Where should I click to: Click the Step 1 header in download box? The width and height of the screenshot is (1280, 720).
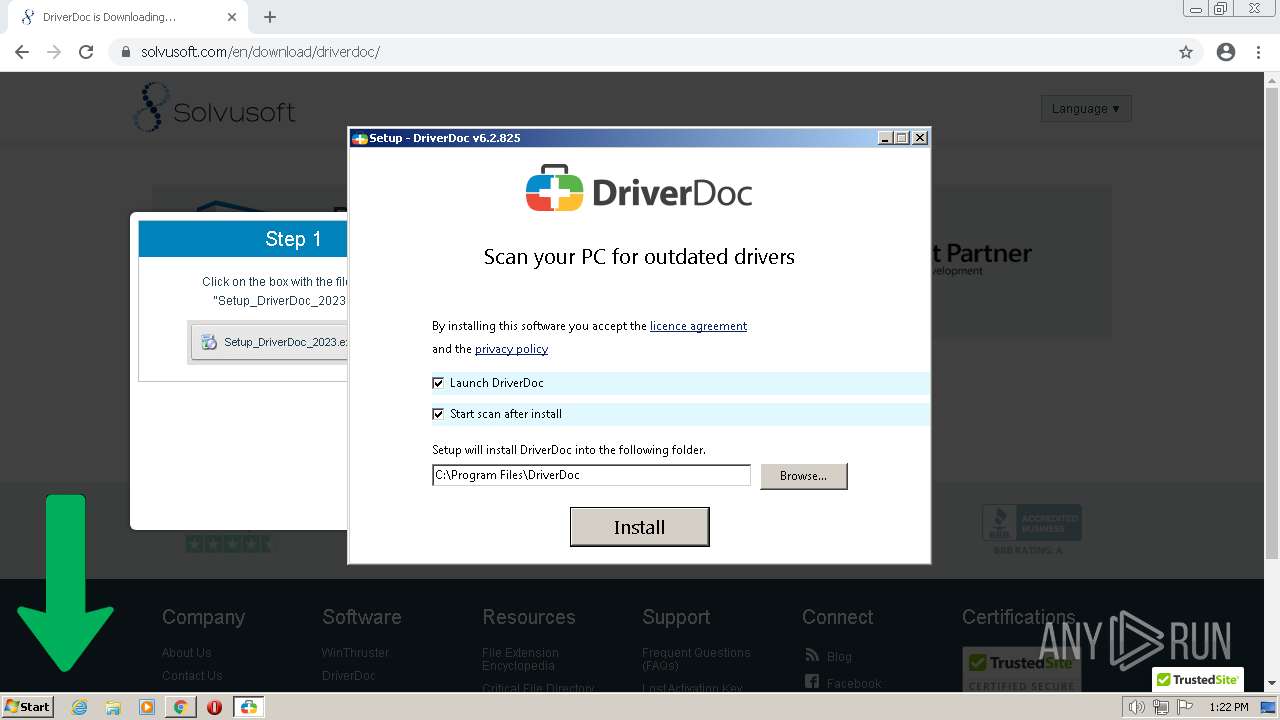pos(243,239)
